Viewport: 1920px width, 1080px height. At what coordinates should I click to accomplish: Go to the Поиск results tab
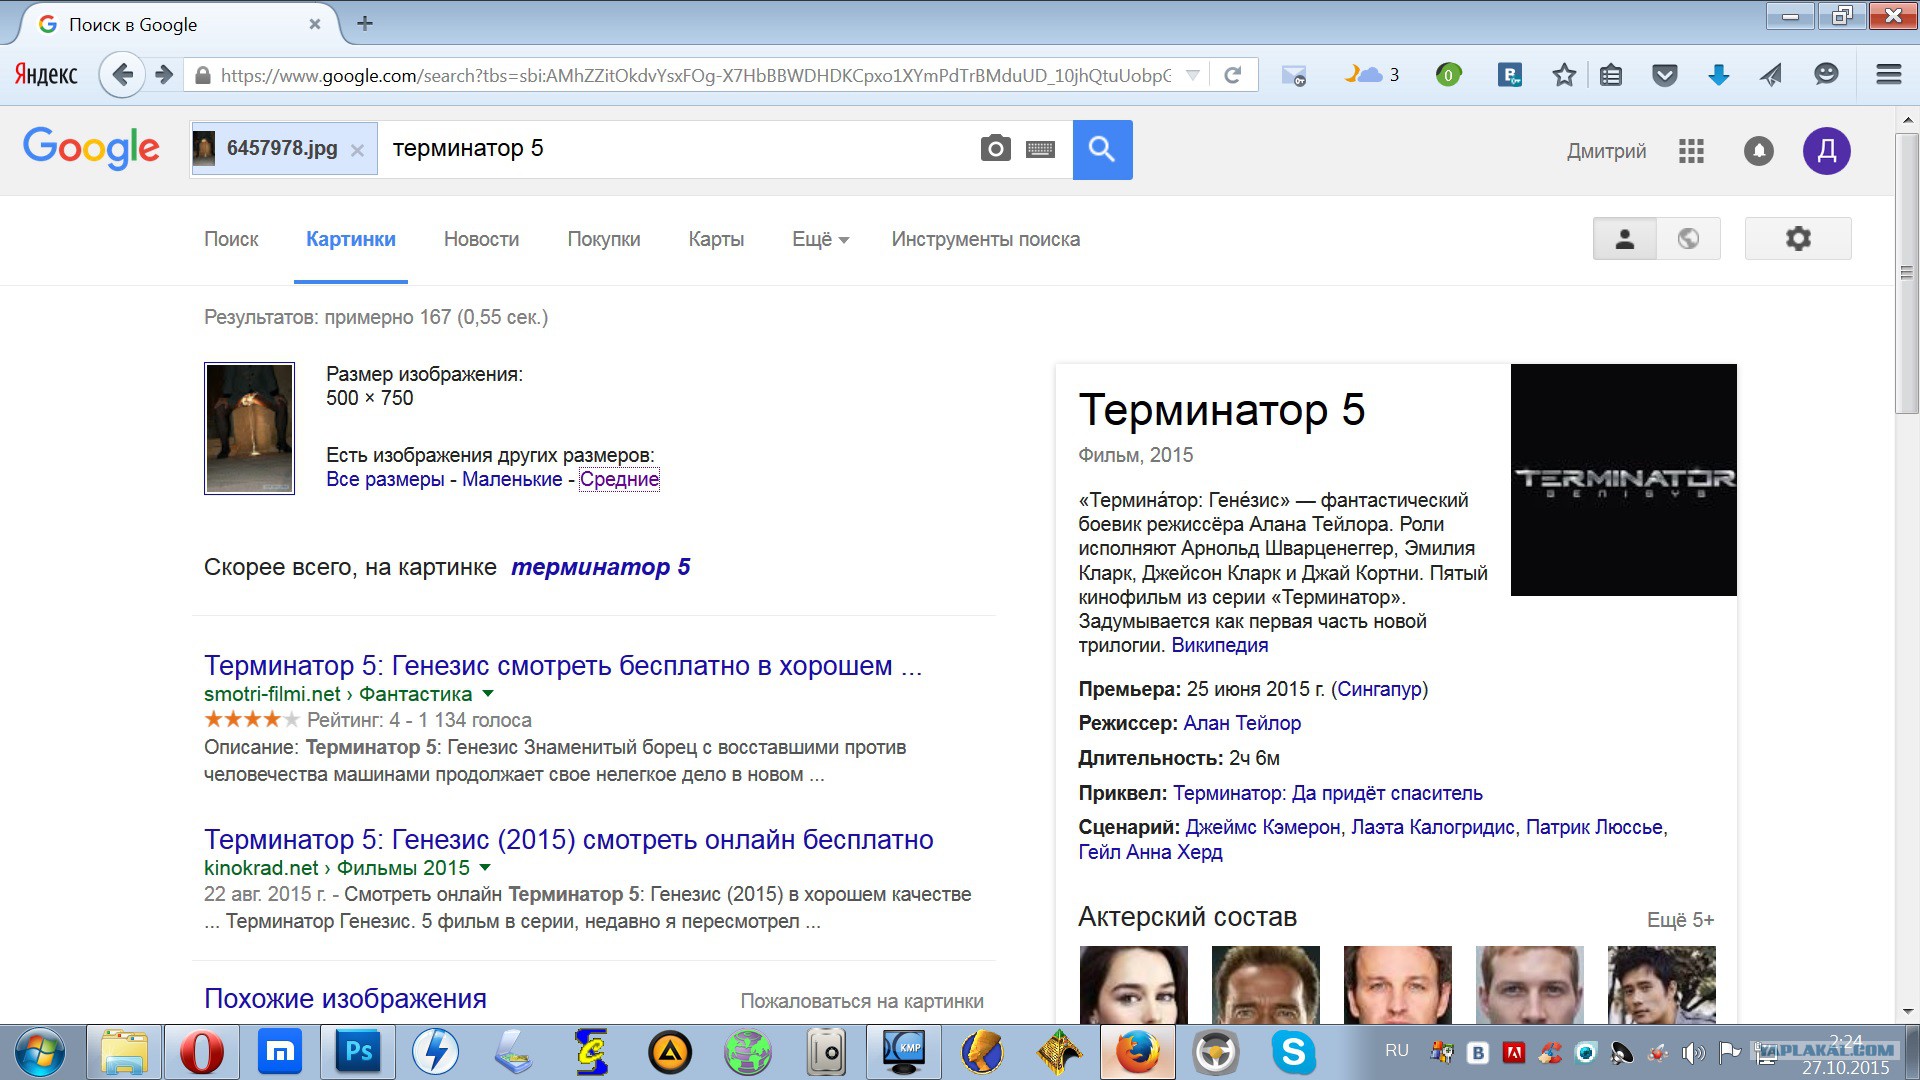231,239
